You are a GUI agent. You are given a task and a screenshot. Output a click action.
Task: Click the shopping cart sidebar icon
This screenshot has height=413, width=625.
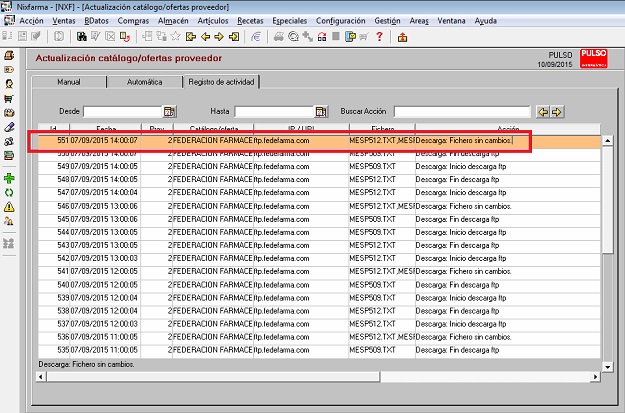[9, 98]
